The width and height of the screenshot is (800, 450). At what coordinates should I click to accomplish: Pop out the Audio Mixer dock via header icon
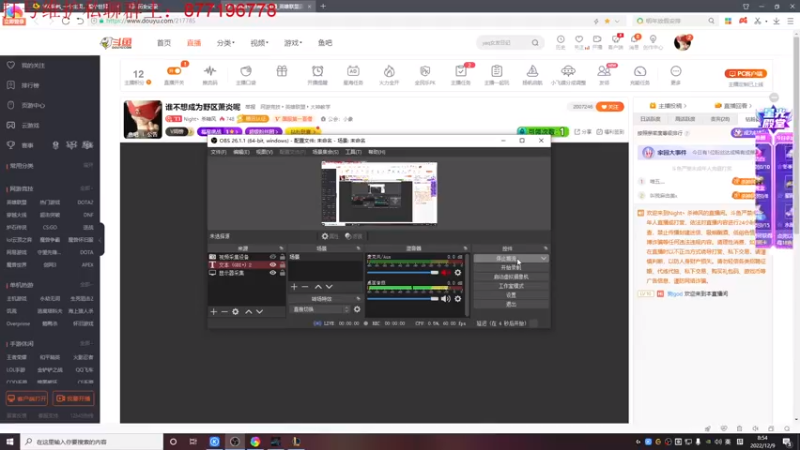(x=465, y=248)
